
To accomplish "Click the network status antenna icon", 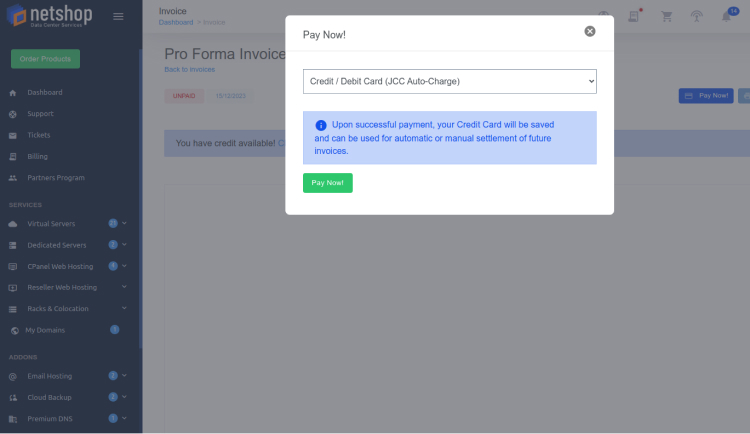I will [696, 16].
